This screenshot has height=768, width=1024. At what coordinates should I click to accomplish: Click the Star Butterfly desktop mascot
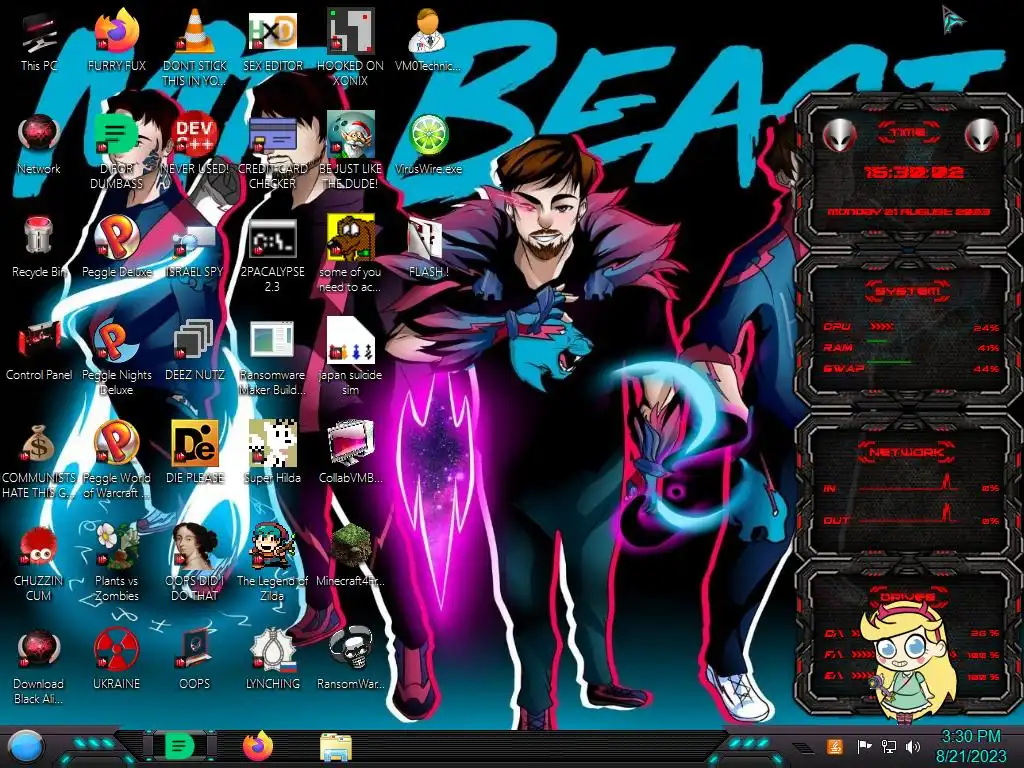click(909, 663)
